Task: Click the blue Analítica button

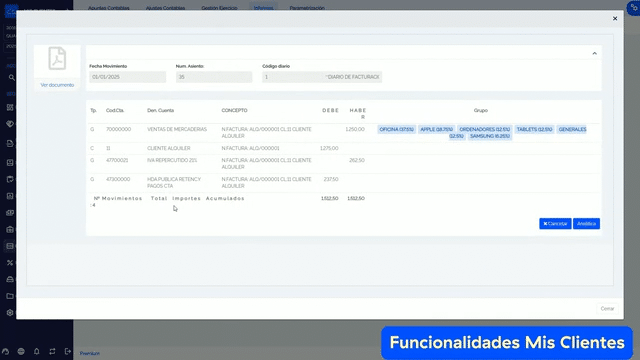Action: click(586, 224)
